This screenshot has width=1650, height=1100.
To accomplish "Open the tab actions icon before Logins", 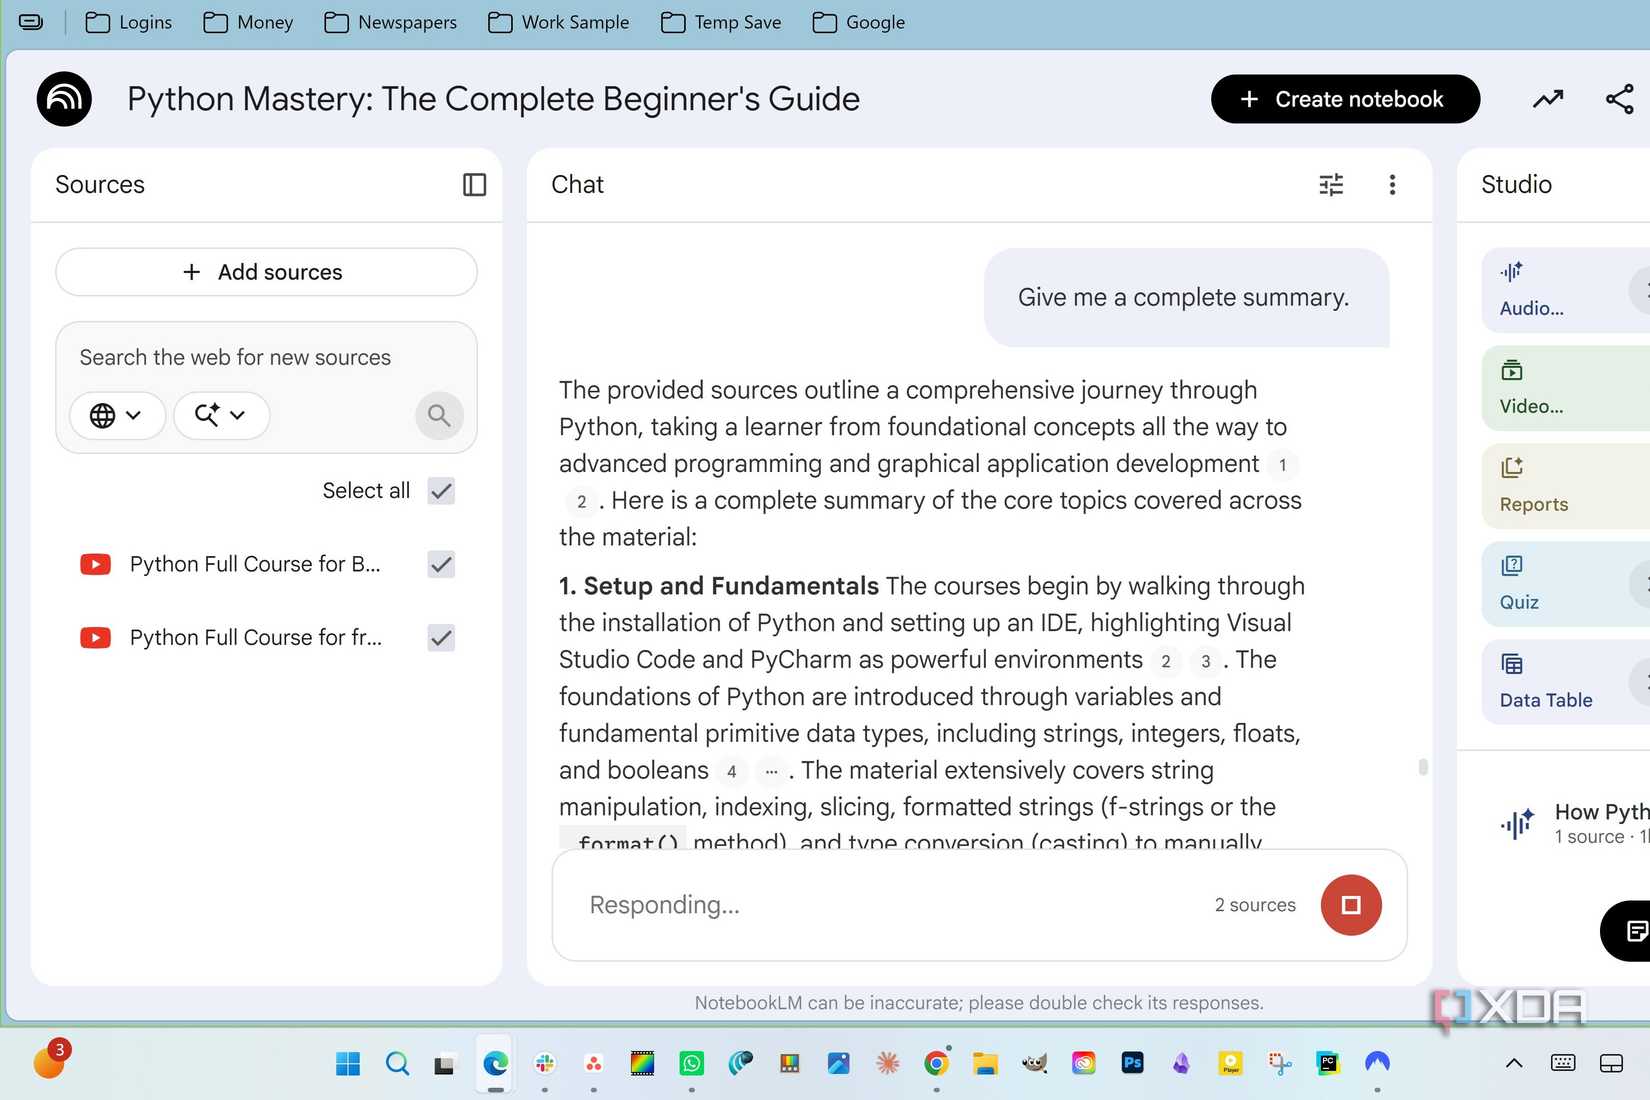I will [x=31, y=22].
